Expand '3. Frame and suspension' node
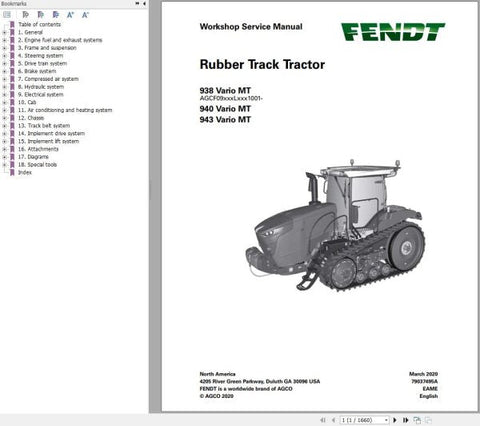The width and height of the screenshot is (480, 426). pos(4,48)
